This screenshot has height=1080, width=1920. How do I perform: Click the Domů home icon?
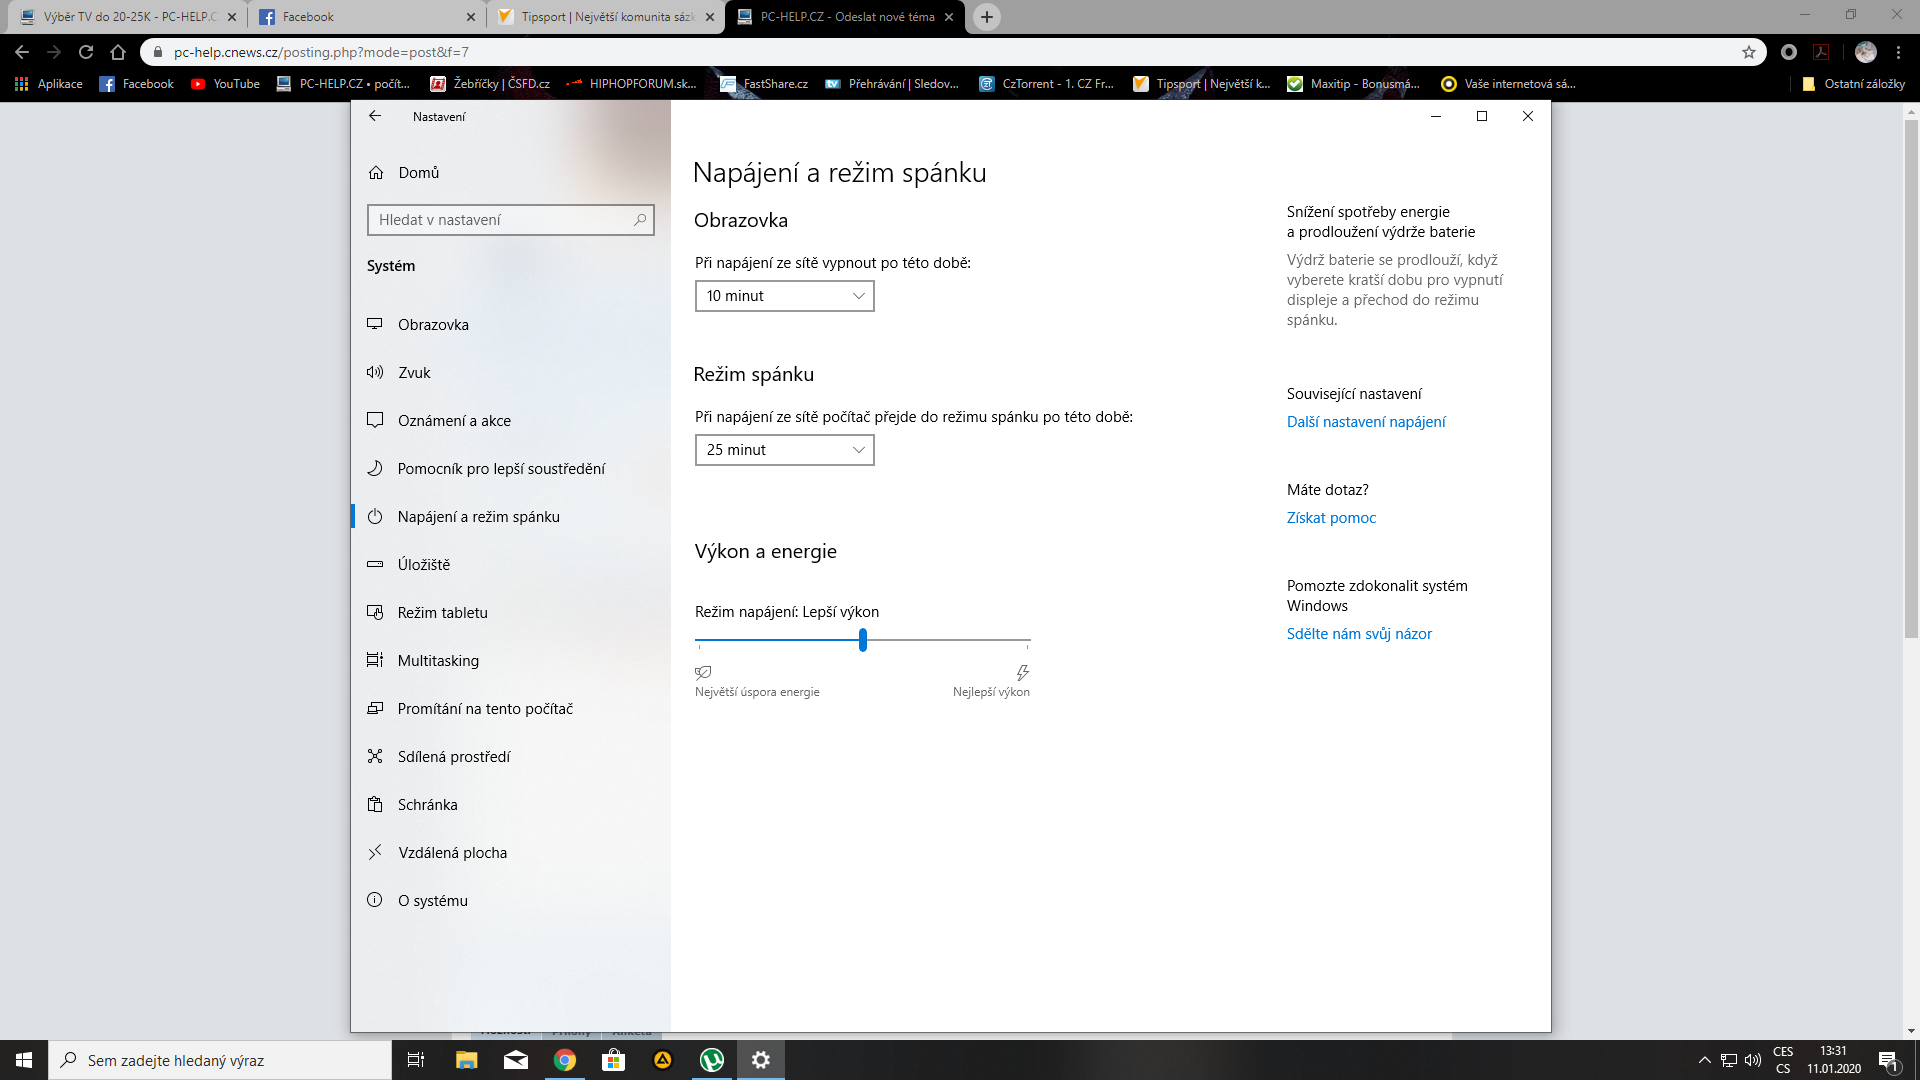click(376, 173)
